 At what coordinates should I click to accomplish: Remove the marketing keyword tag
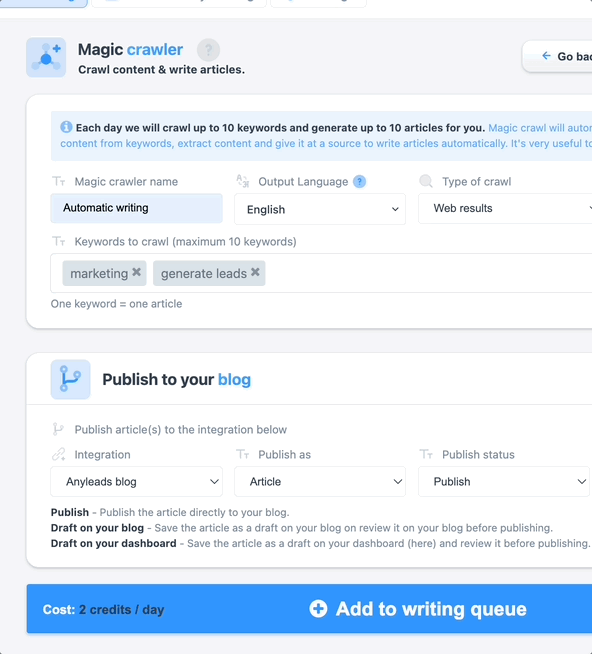(x=136, y=272)
